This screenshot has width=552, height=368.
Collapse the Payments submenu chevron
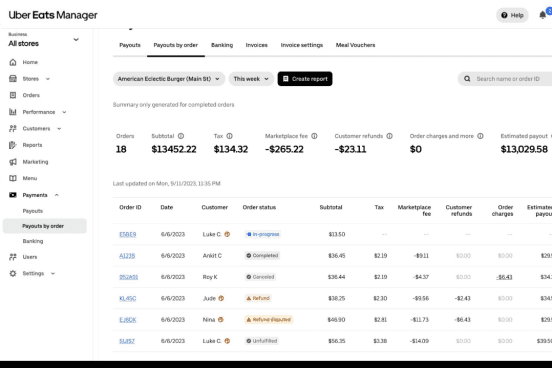[57, 195]
